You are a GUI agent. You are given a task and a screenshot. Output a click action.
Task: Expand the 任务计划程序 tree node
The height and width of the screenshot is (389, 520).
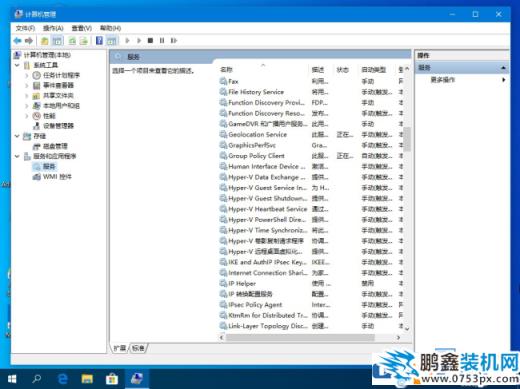pyautogui.click(x=27, y=75)
